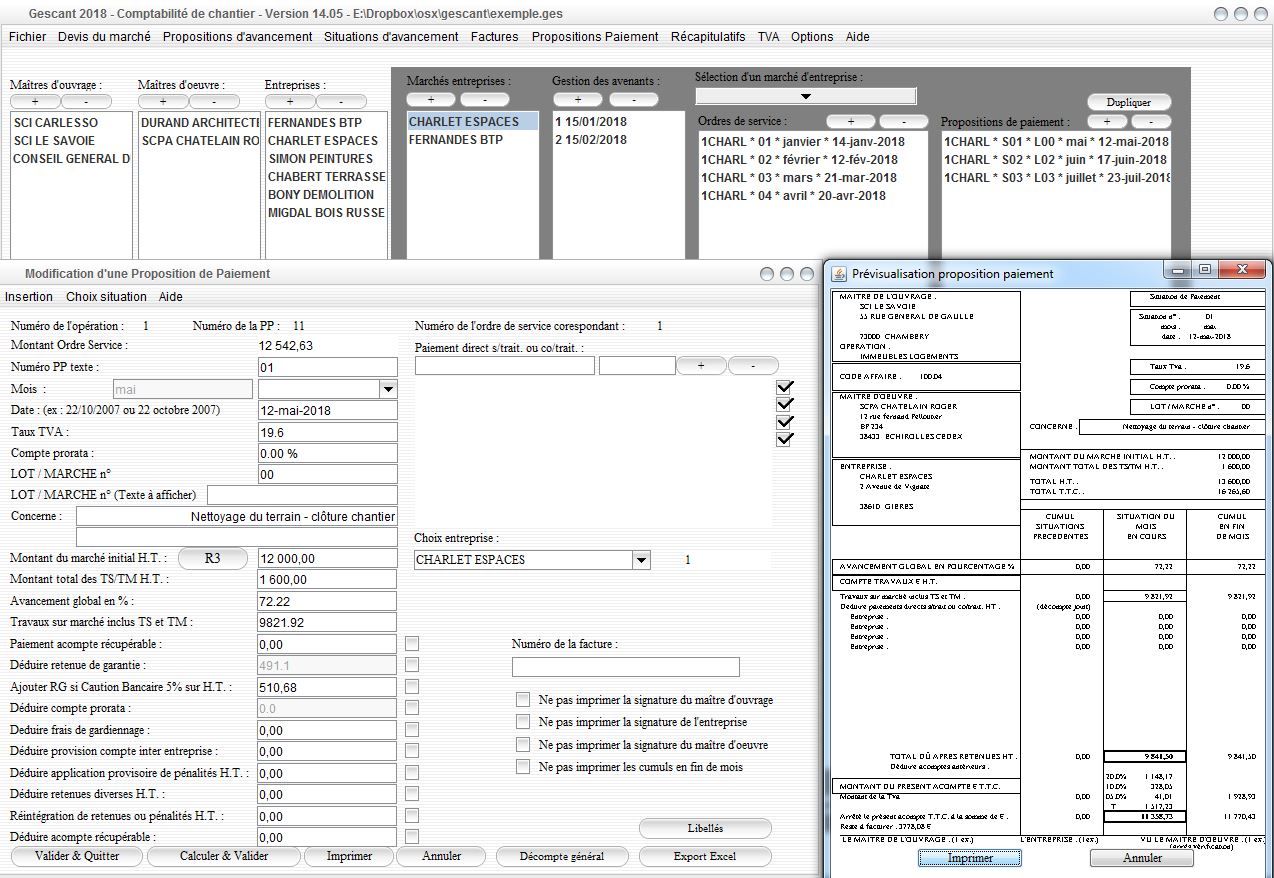The height and width of the screenshot is (878, 1274).
Task: Tick the Deduire frais de gardiennage checkbox
Action: pyautogui.click(x=412, y=730)
